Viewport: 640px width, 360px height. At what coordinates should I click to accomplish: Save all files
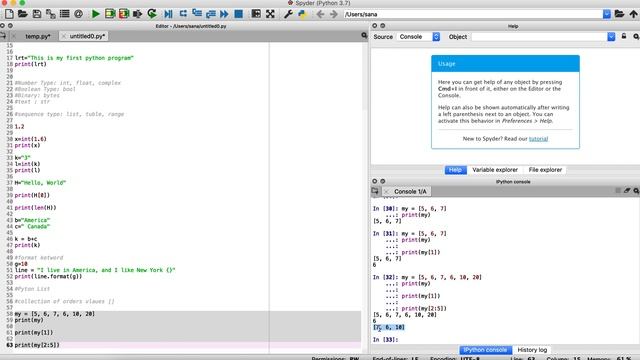point(51,14)
